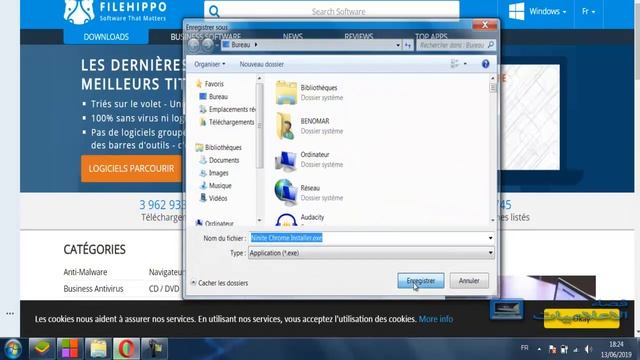This screenshot has width=640, height=360.
Task: Click the FileHippo logo
Action: coord(115,11)
